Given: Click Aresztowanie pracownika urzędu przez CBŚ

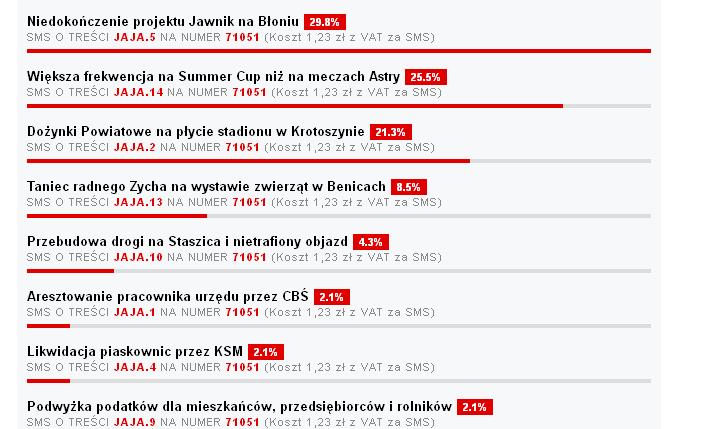Looking at the screenshot, I should coord(168,297).
